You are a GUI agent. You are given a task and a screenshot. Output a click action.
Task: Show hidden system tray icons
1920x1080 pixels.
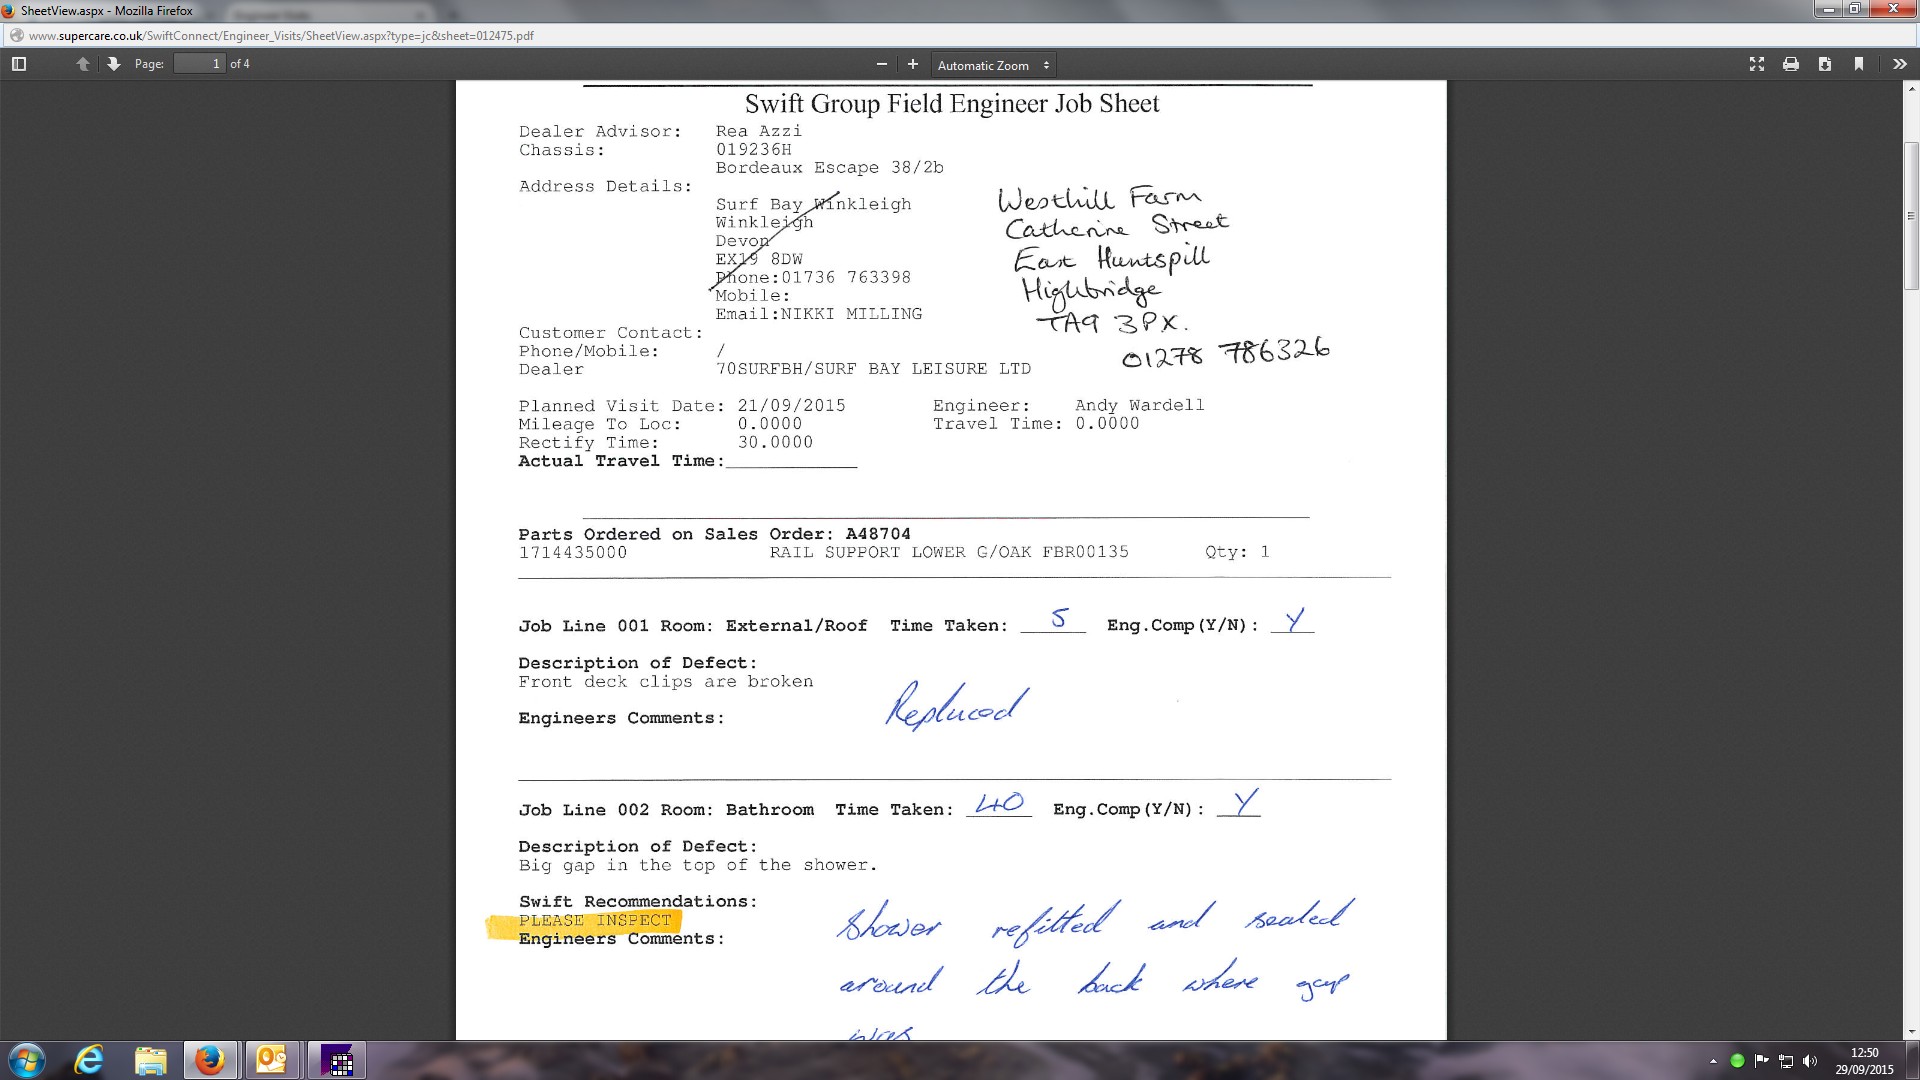coord(1713,1061)
